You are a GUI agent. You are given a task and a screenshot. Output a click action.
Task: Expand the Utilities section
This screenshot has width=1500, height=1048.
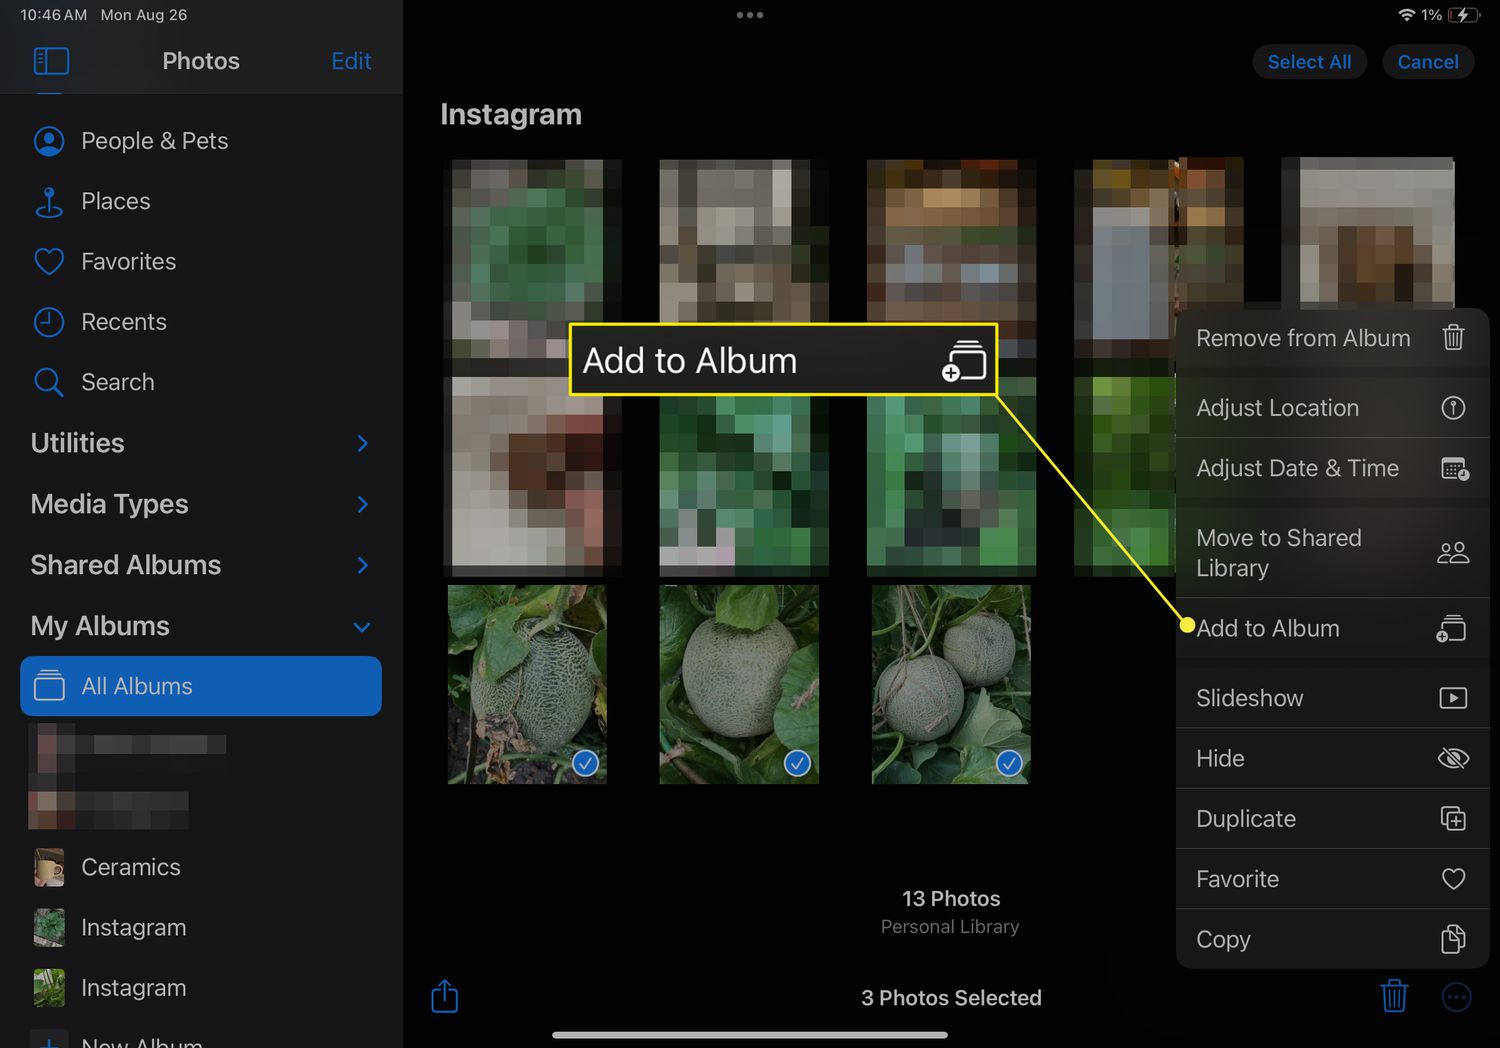point(362,443)
